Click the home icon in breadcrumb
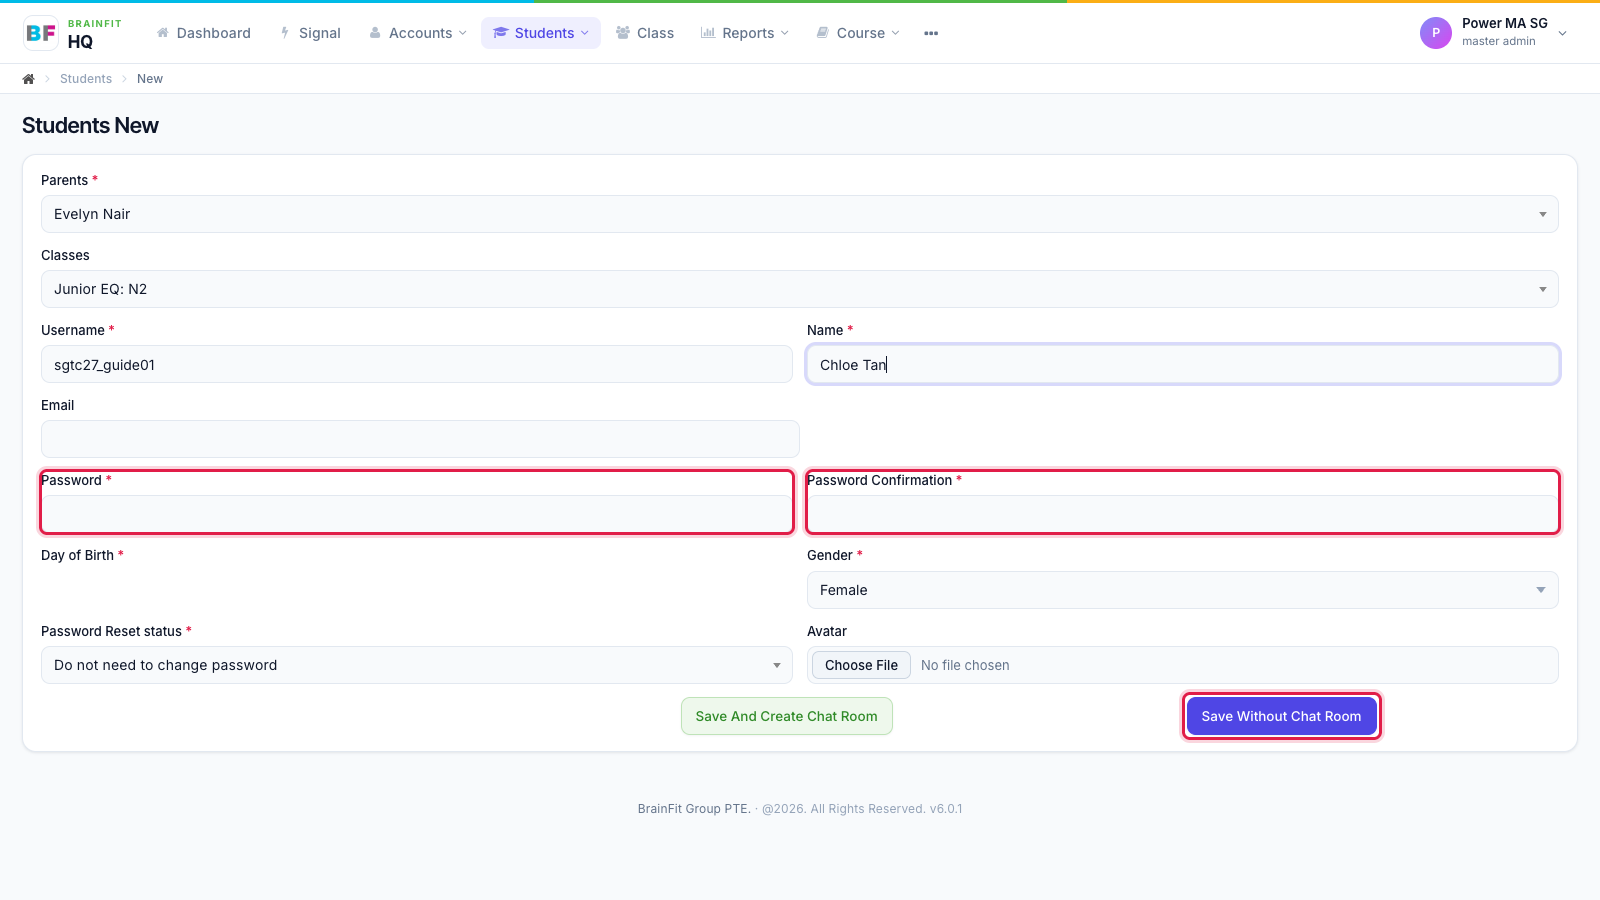Image resolution: width=1600 pixels, height=900 pixels. click(29, 79)
